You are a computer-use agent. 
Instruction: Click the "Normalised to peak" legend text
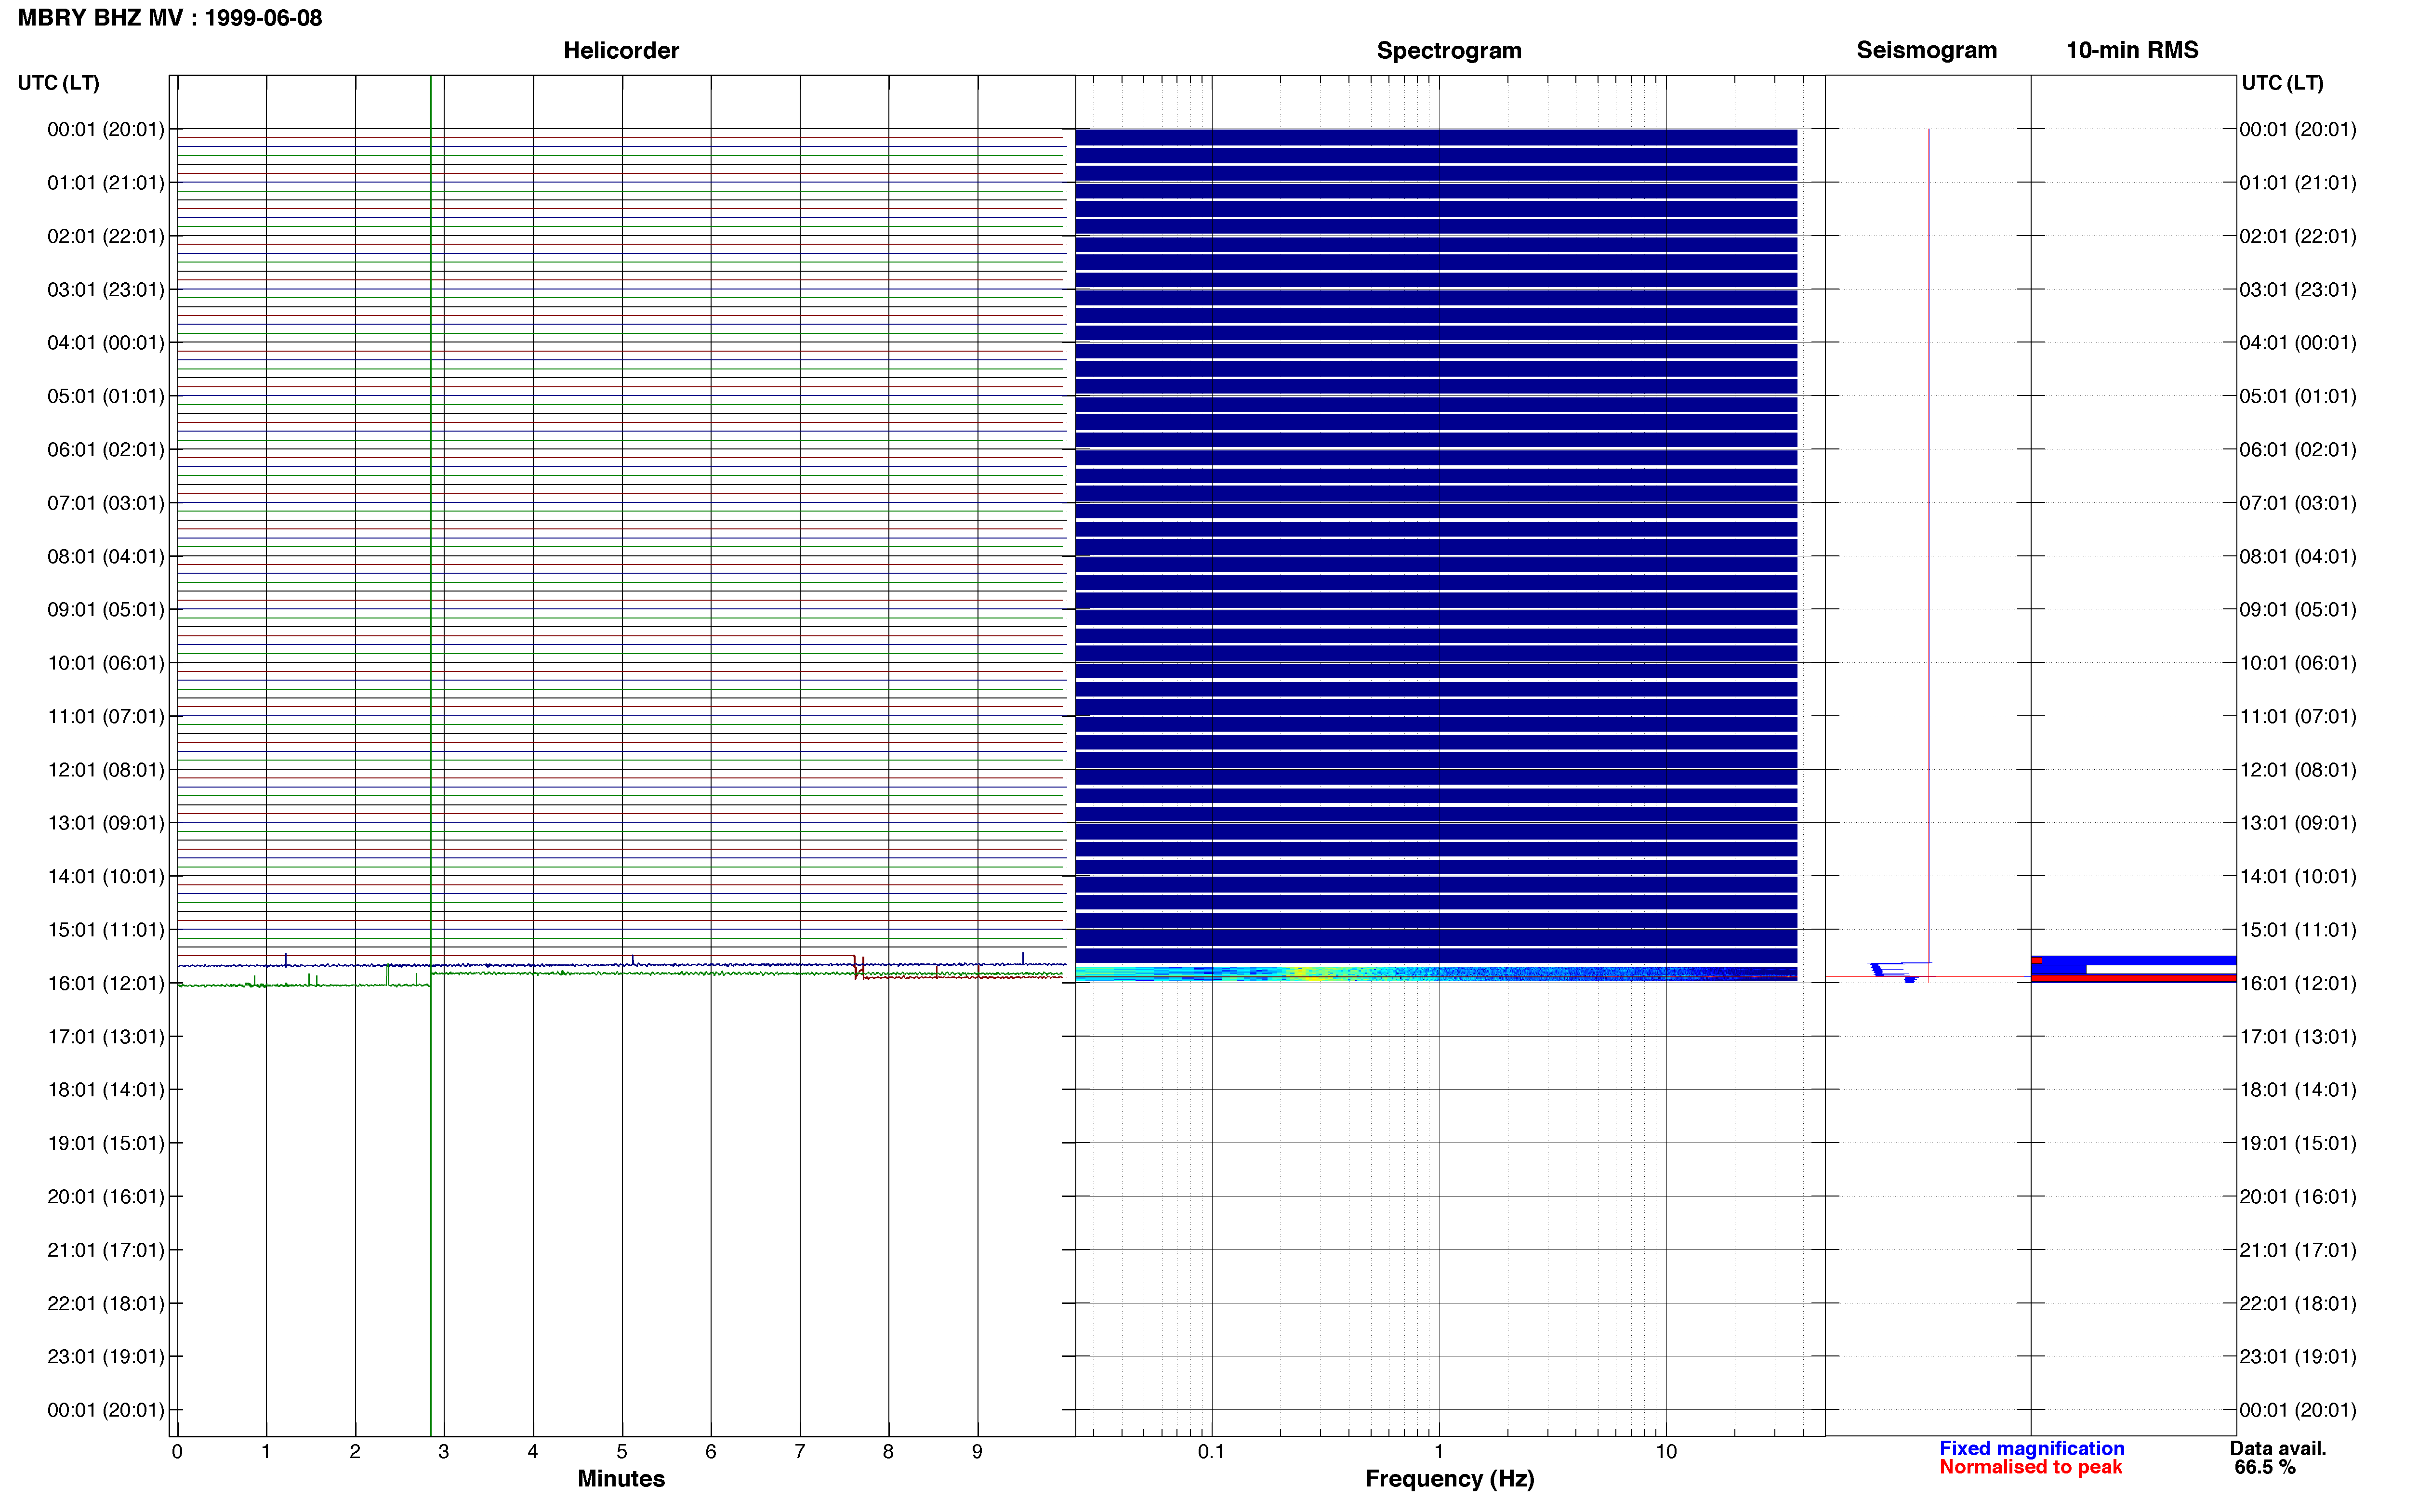click(2030, 1467)
